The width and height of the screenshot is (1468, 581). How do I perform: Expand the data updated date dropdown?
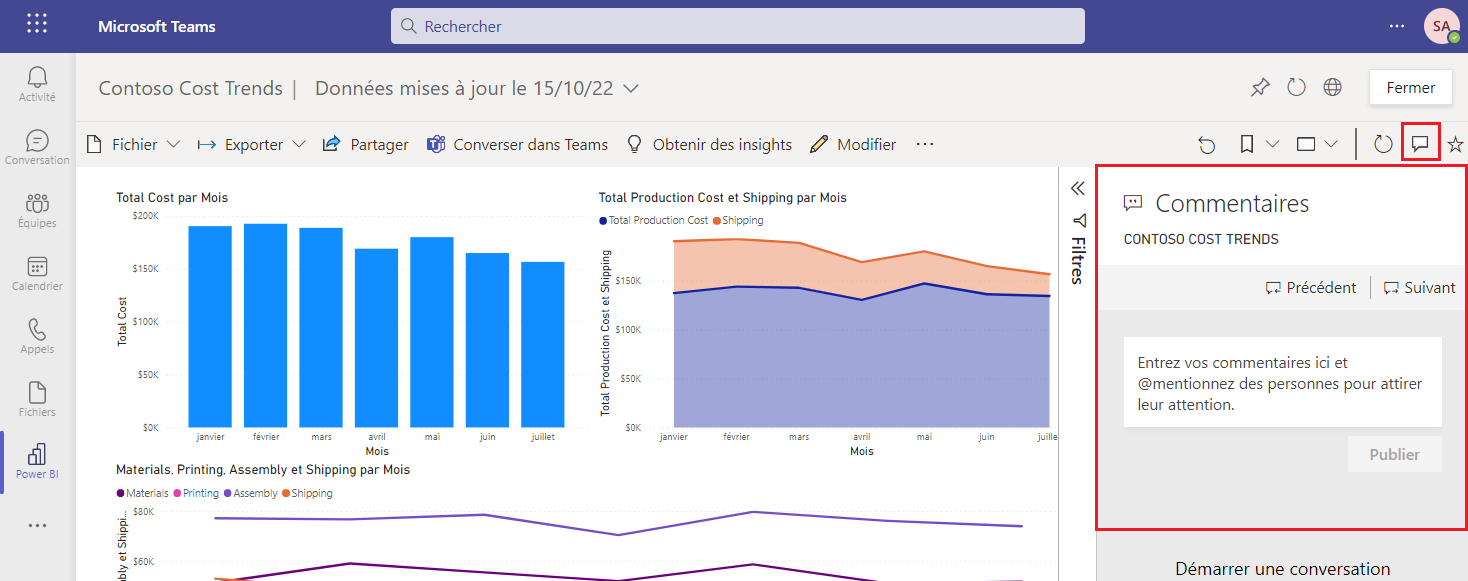coord(631,88)
